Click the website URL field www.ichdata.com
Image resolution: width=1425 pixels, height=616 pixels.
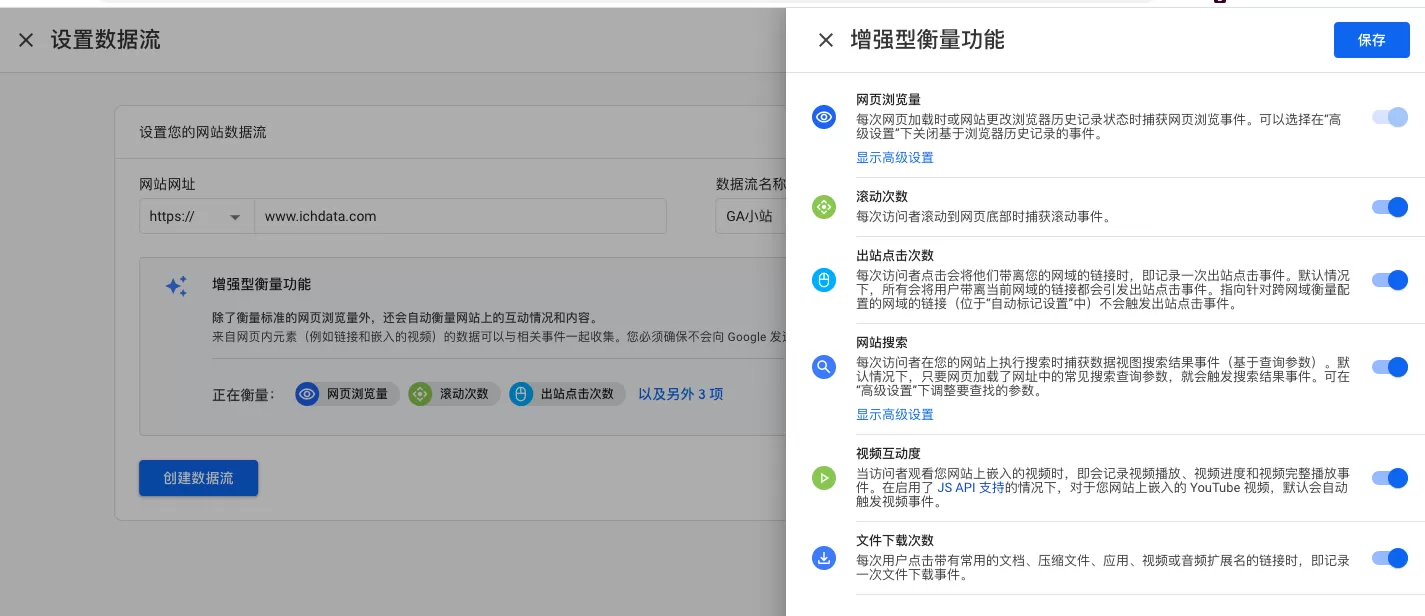point(460,216)
